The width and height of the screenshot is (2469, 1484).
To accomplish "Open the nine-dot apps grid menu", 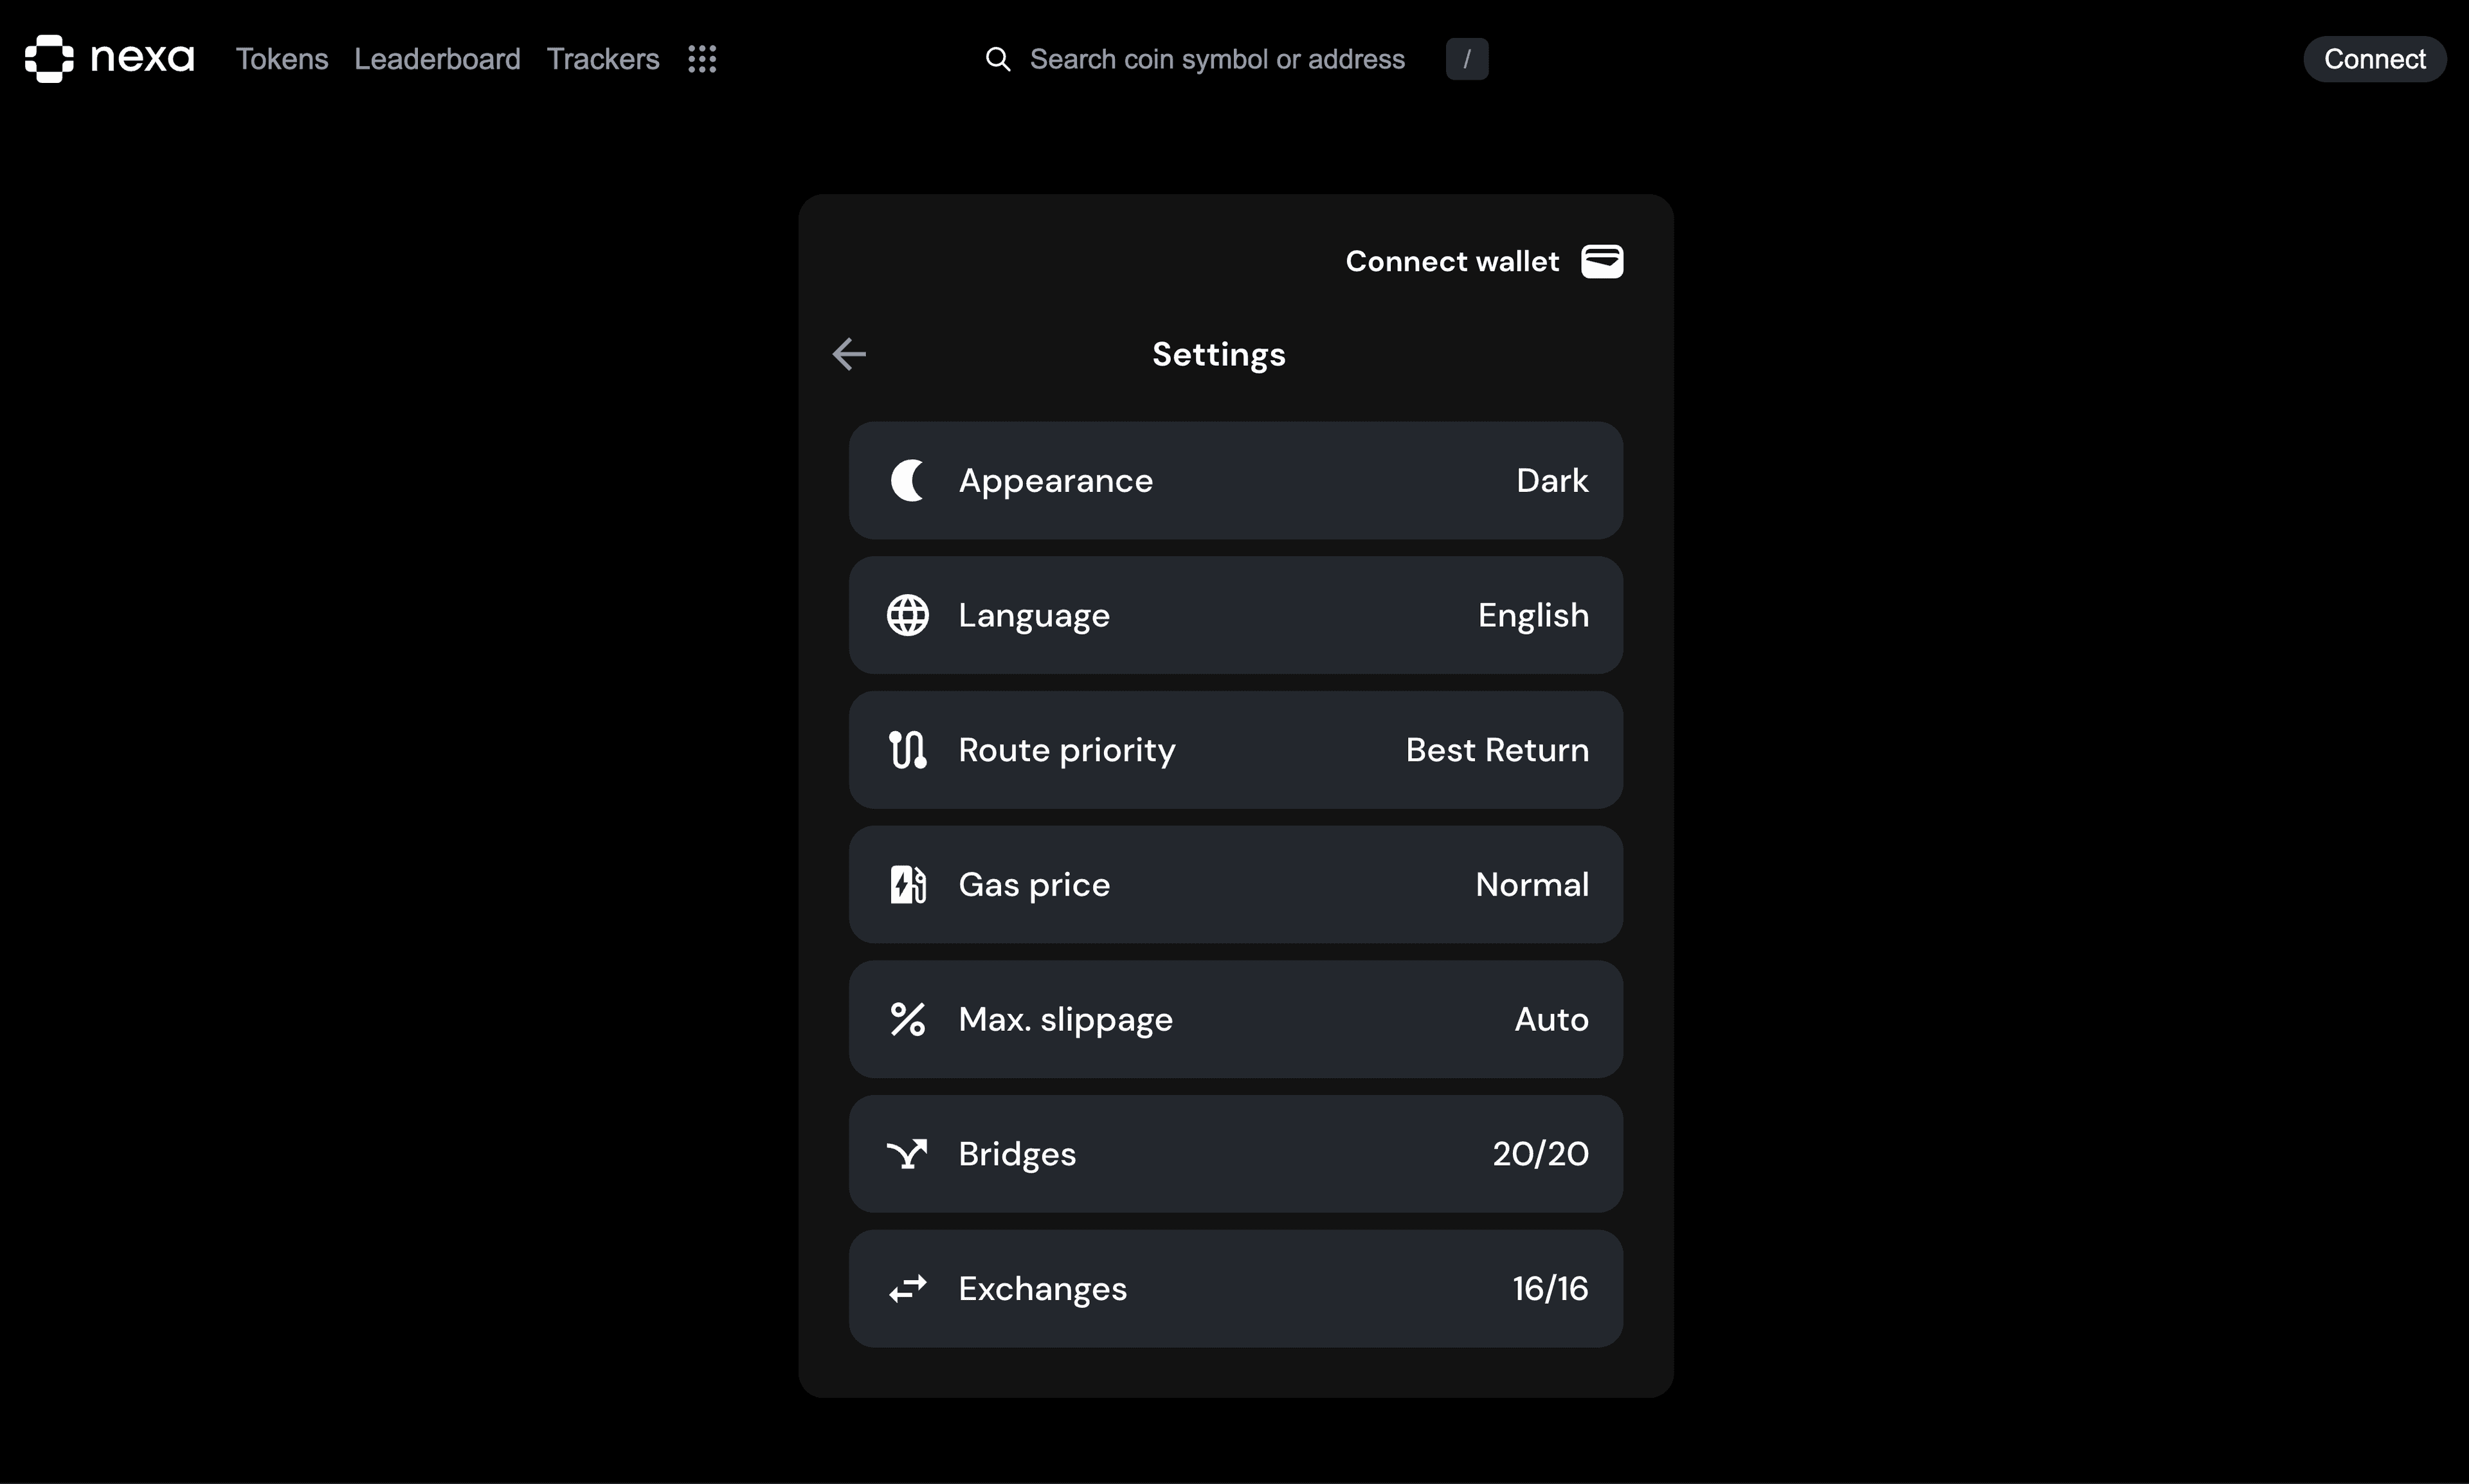I will click(x=702, y=59).
